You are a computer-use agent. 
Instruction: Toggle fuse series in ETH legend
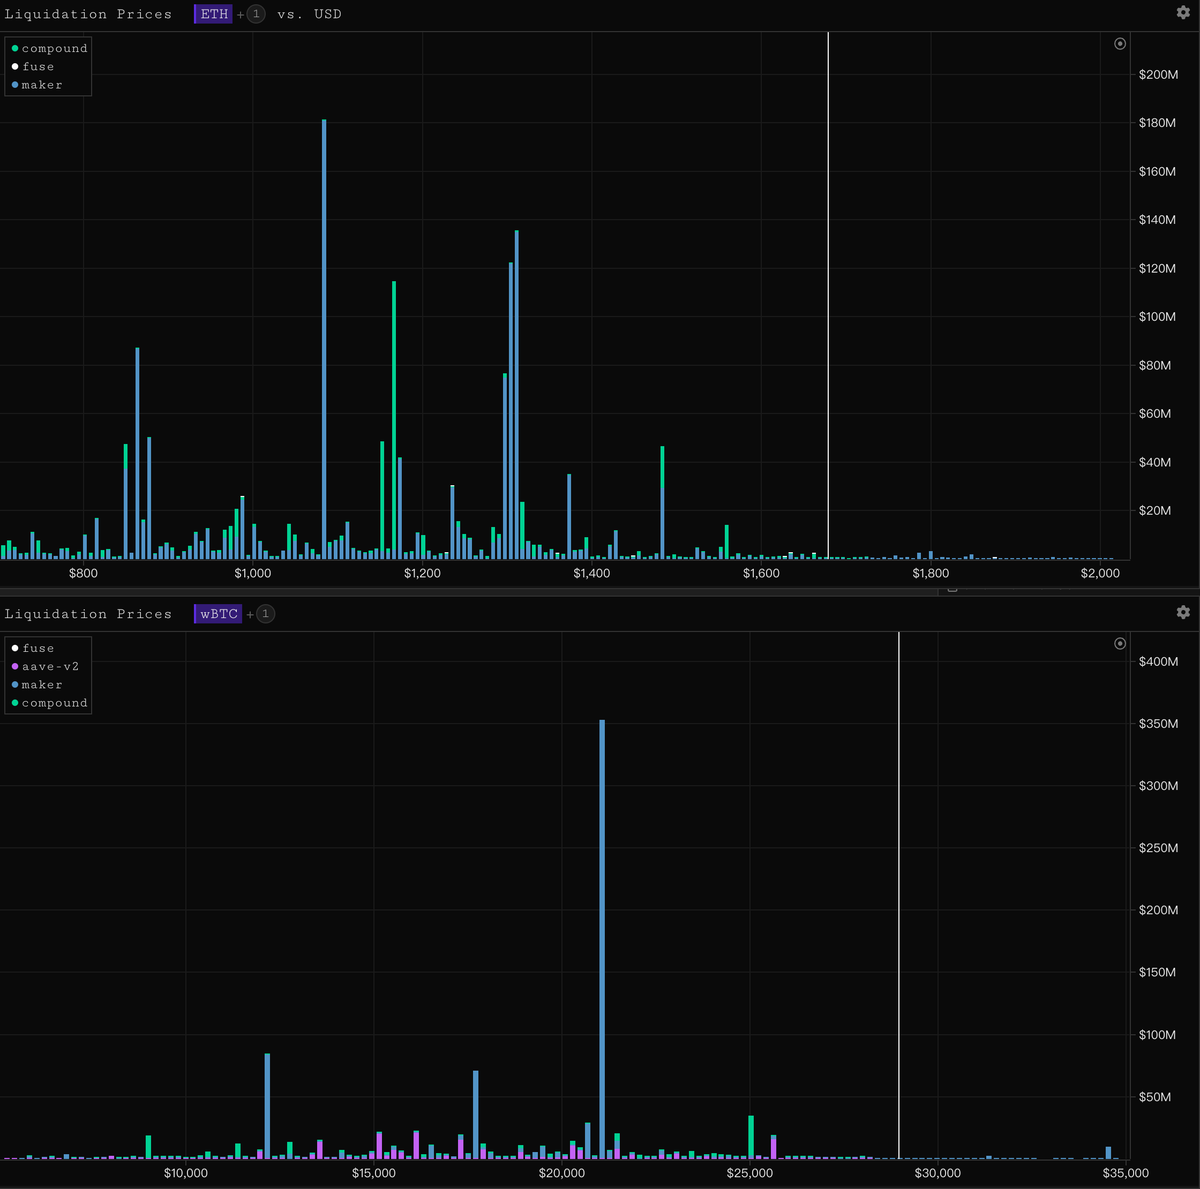click(33, 67)
